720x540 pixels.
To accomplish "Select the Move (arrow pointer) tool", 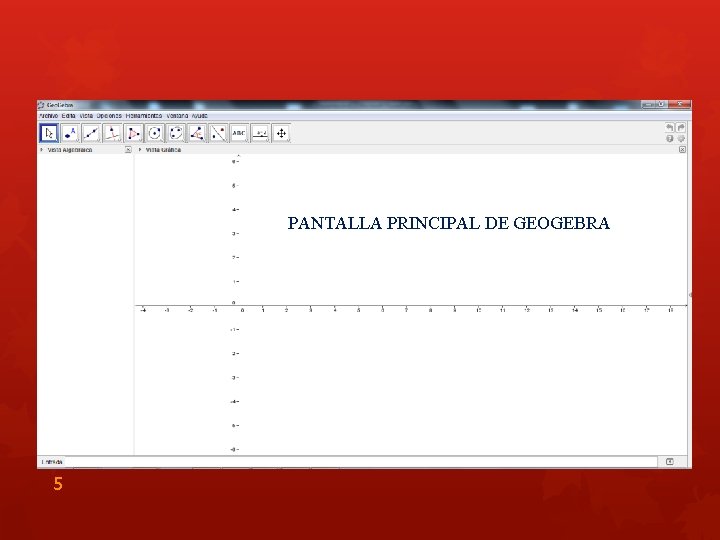I will (x=49, y=133).
